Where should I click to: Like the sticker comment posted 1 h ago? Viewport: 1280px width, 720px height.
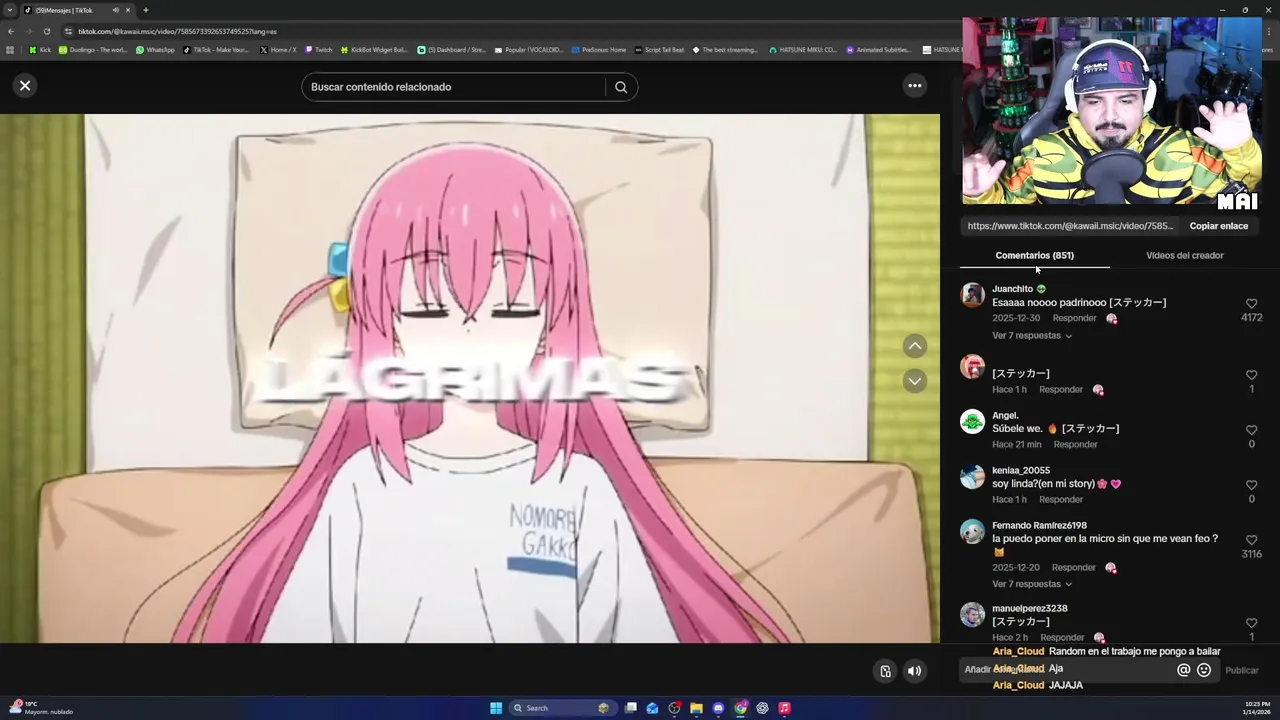[1251, 375]
